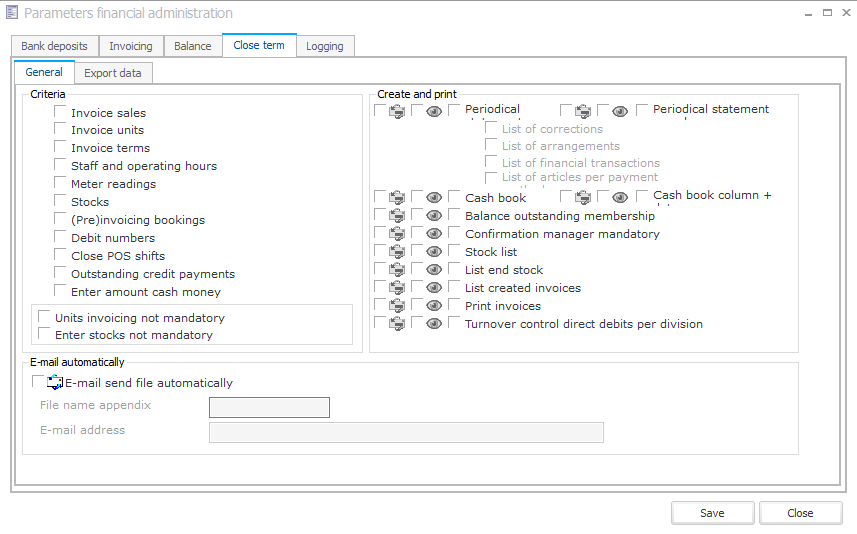Open the Bank deposits tab
Viewport: 857px width, 534px height.
(55, 46)
